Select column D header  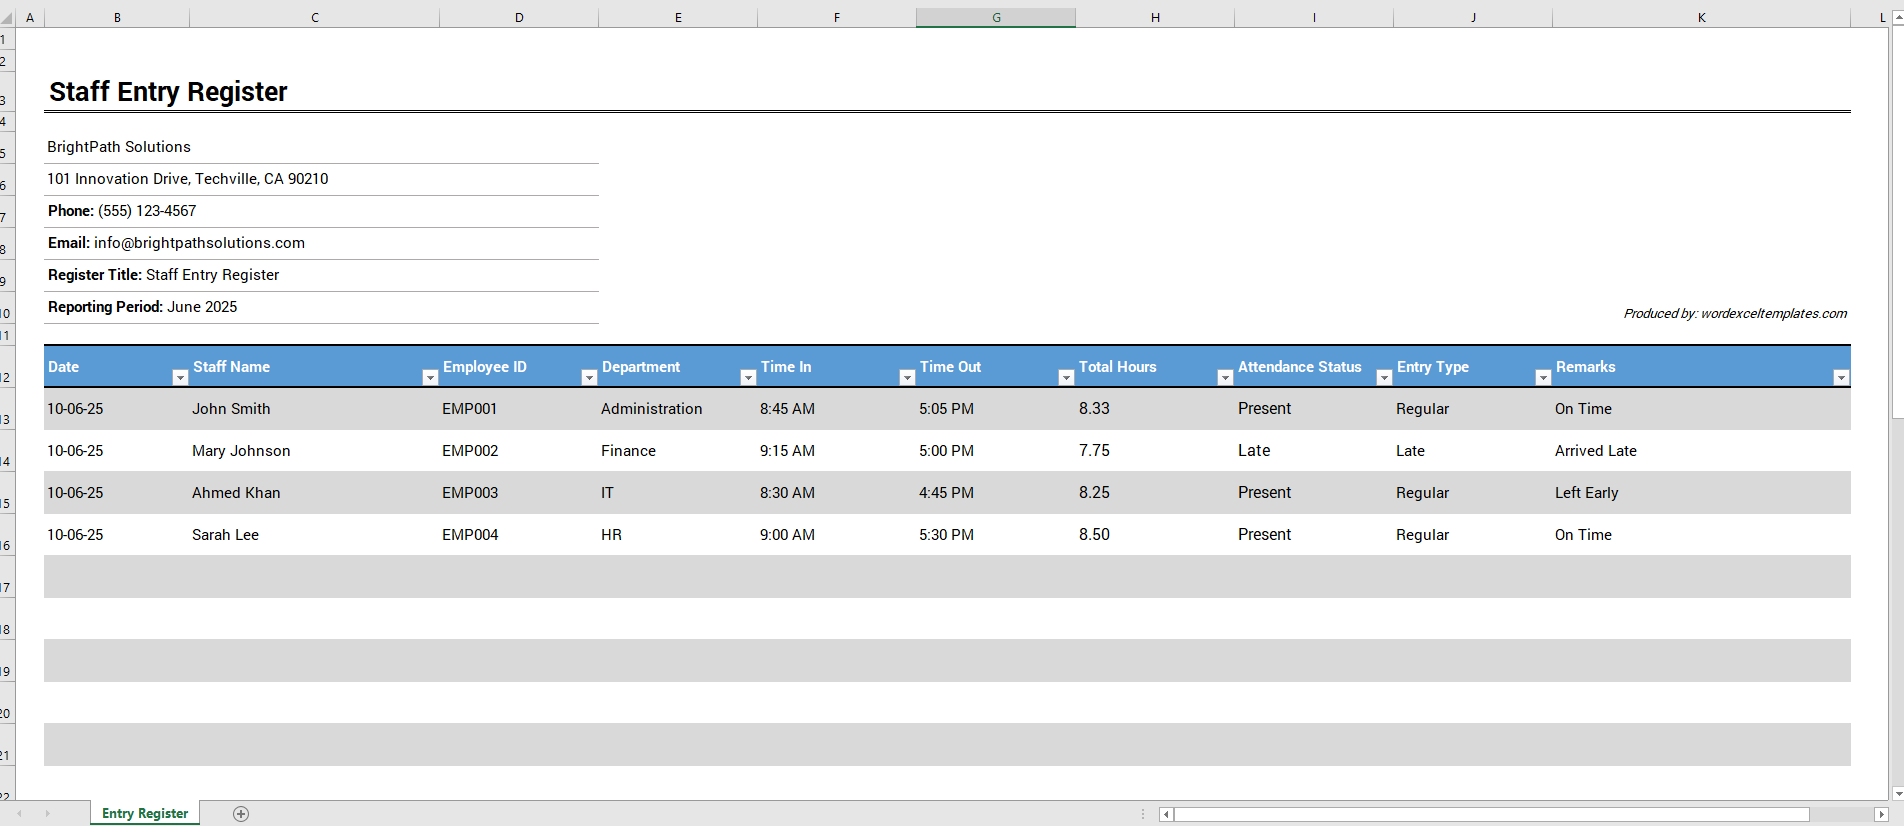tap(519, 17)
